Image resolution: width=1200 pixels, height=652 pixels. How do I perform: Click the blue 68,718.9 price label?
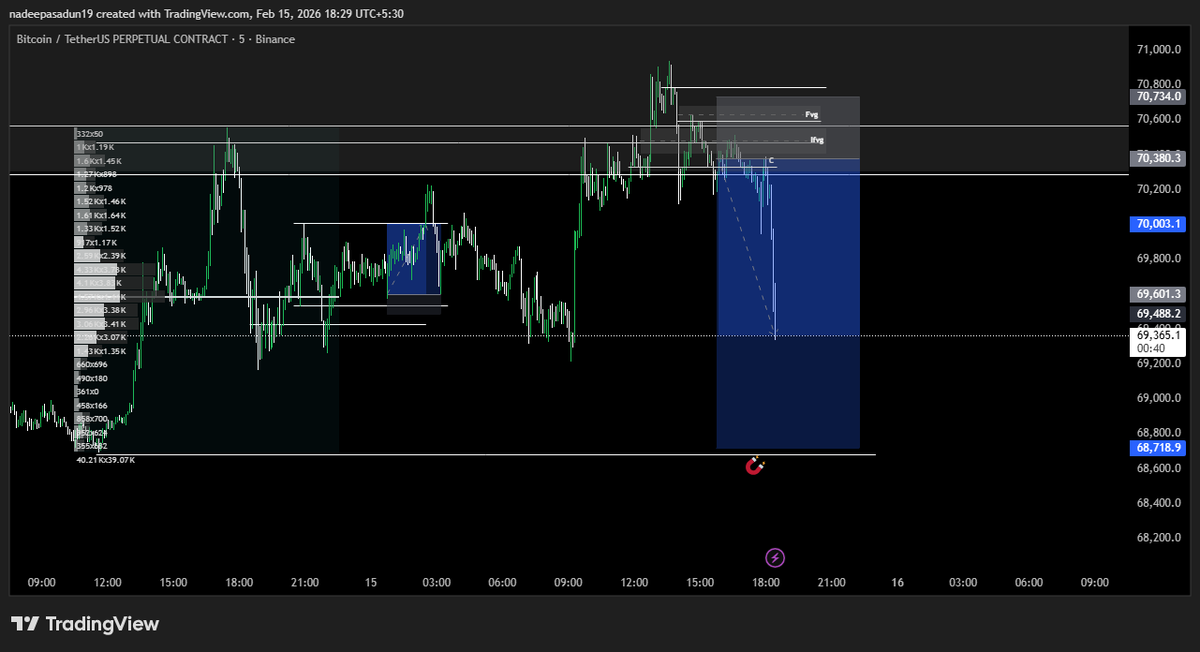pos(1159,448)
